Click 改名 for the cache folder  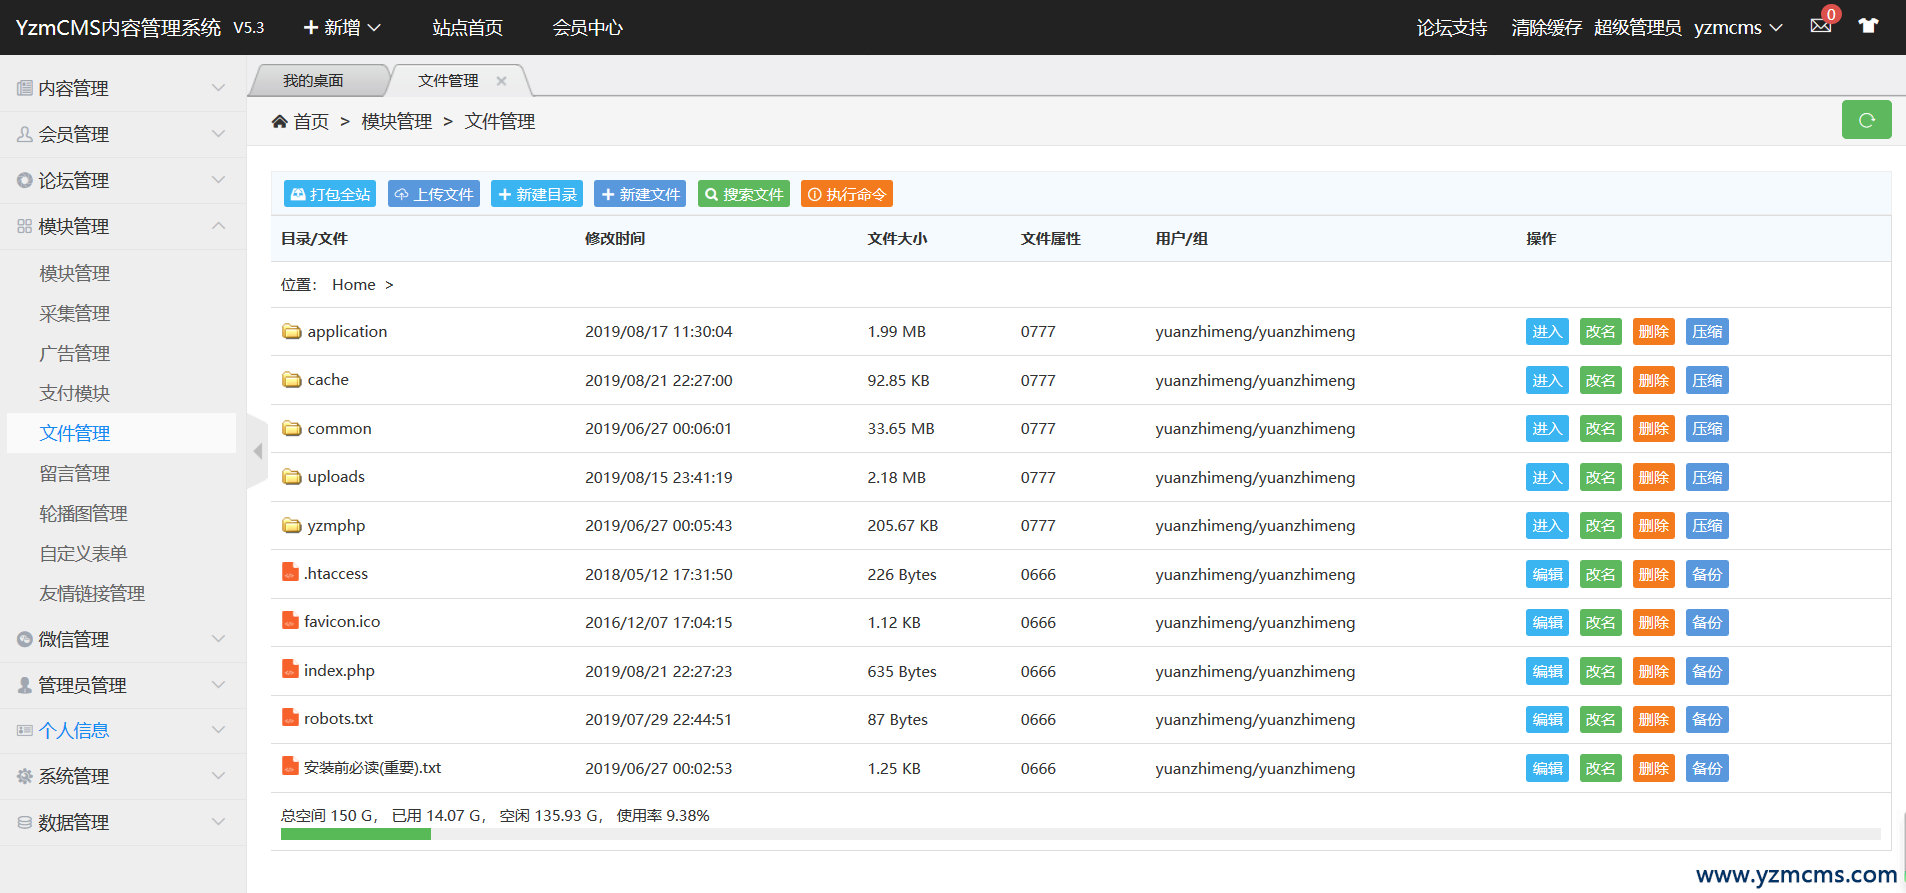tap(1600, 381)
